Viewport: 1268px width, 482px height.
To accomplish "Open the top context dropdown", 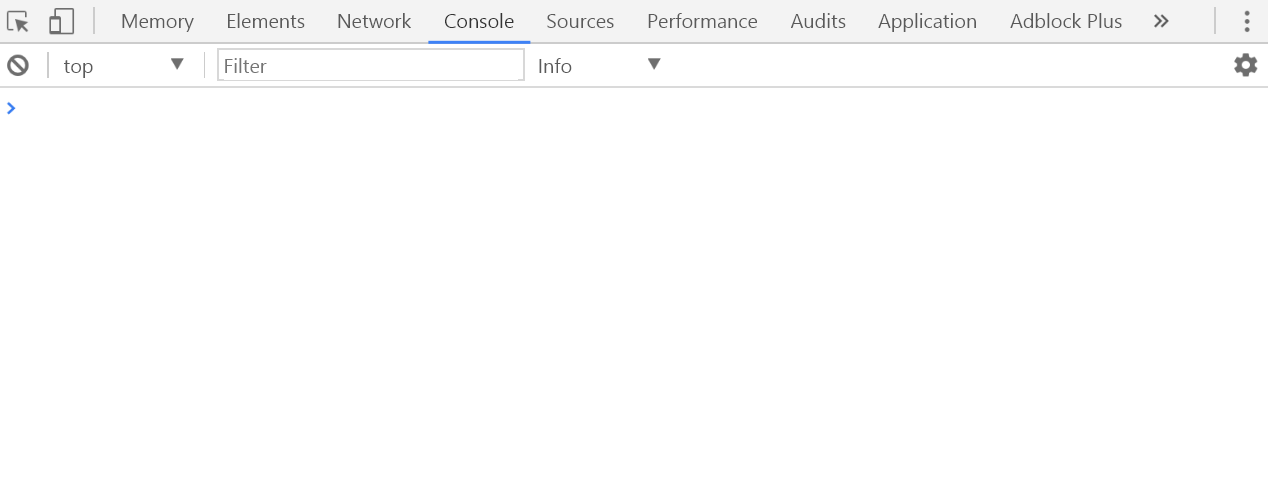I will point(123,66).
